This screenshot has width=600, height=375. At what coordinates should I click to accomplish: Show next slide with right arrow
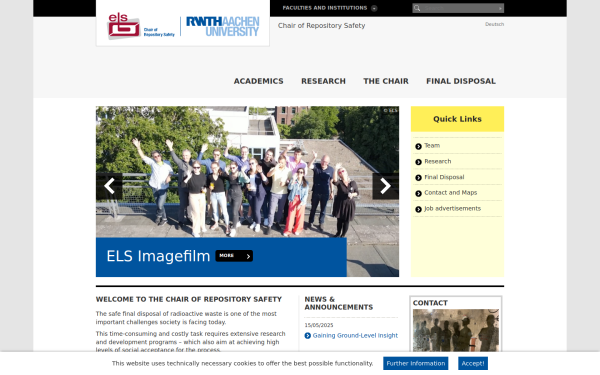point(385,186)
